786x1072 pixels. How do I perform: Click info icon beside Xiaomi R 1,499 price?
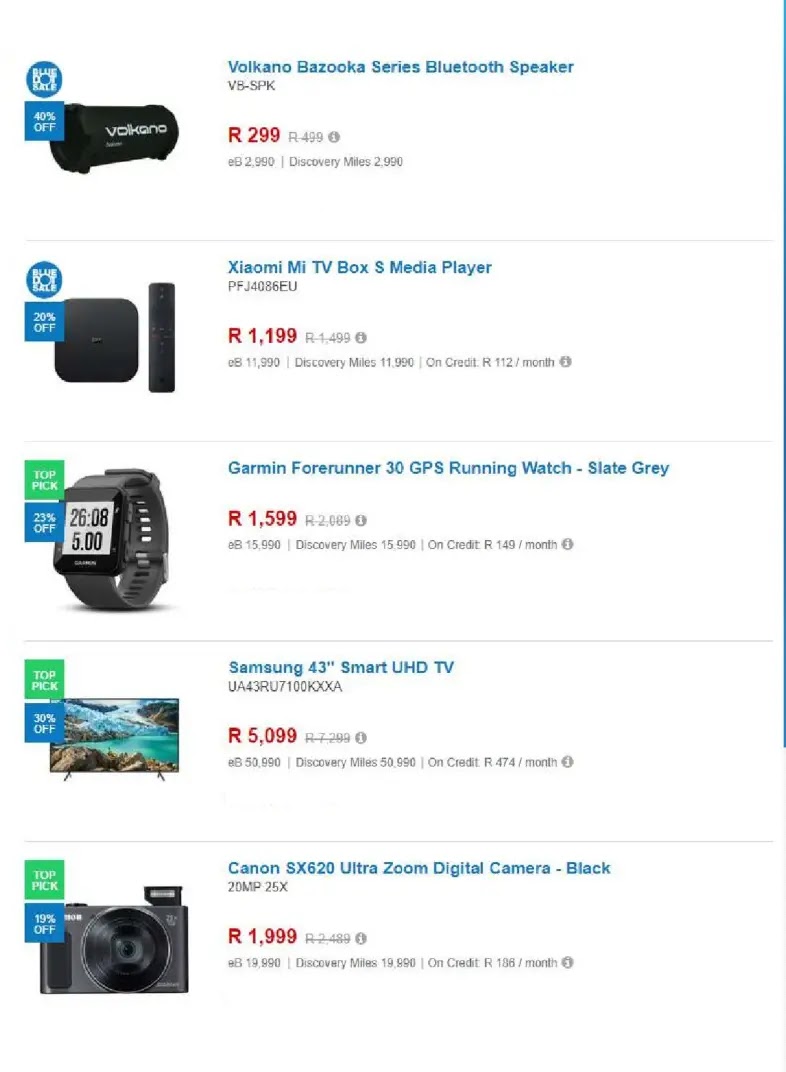(x=361, y=338)
